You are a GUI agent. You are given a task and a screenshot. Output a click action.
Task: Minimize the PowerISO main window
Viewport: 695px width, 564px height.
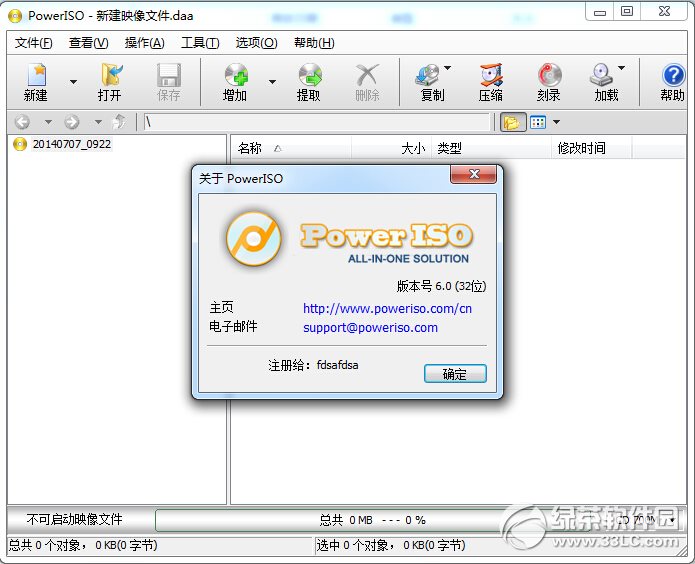pos(600,12)
